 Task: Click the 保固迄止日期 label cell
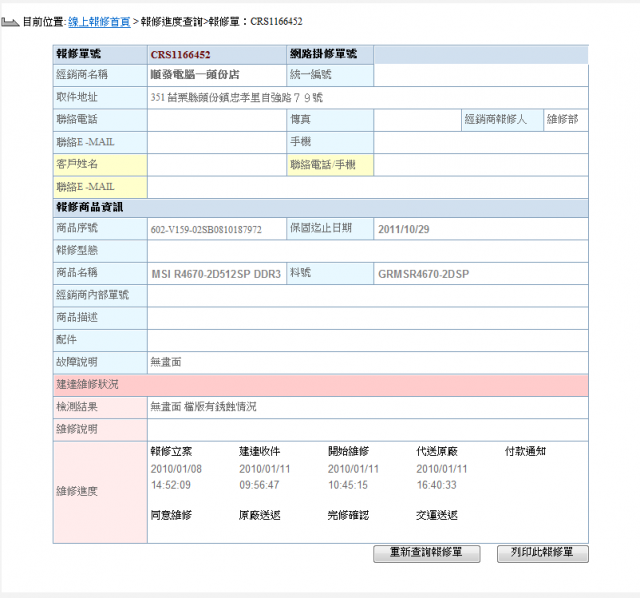click(330, 229)
